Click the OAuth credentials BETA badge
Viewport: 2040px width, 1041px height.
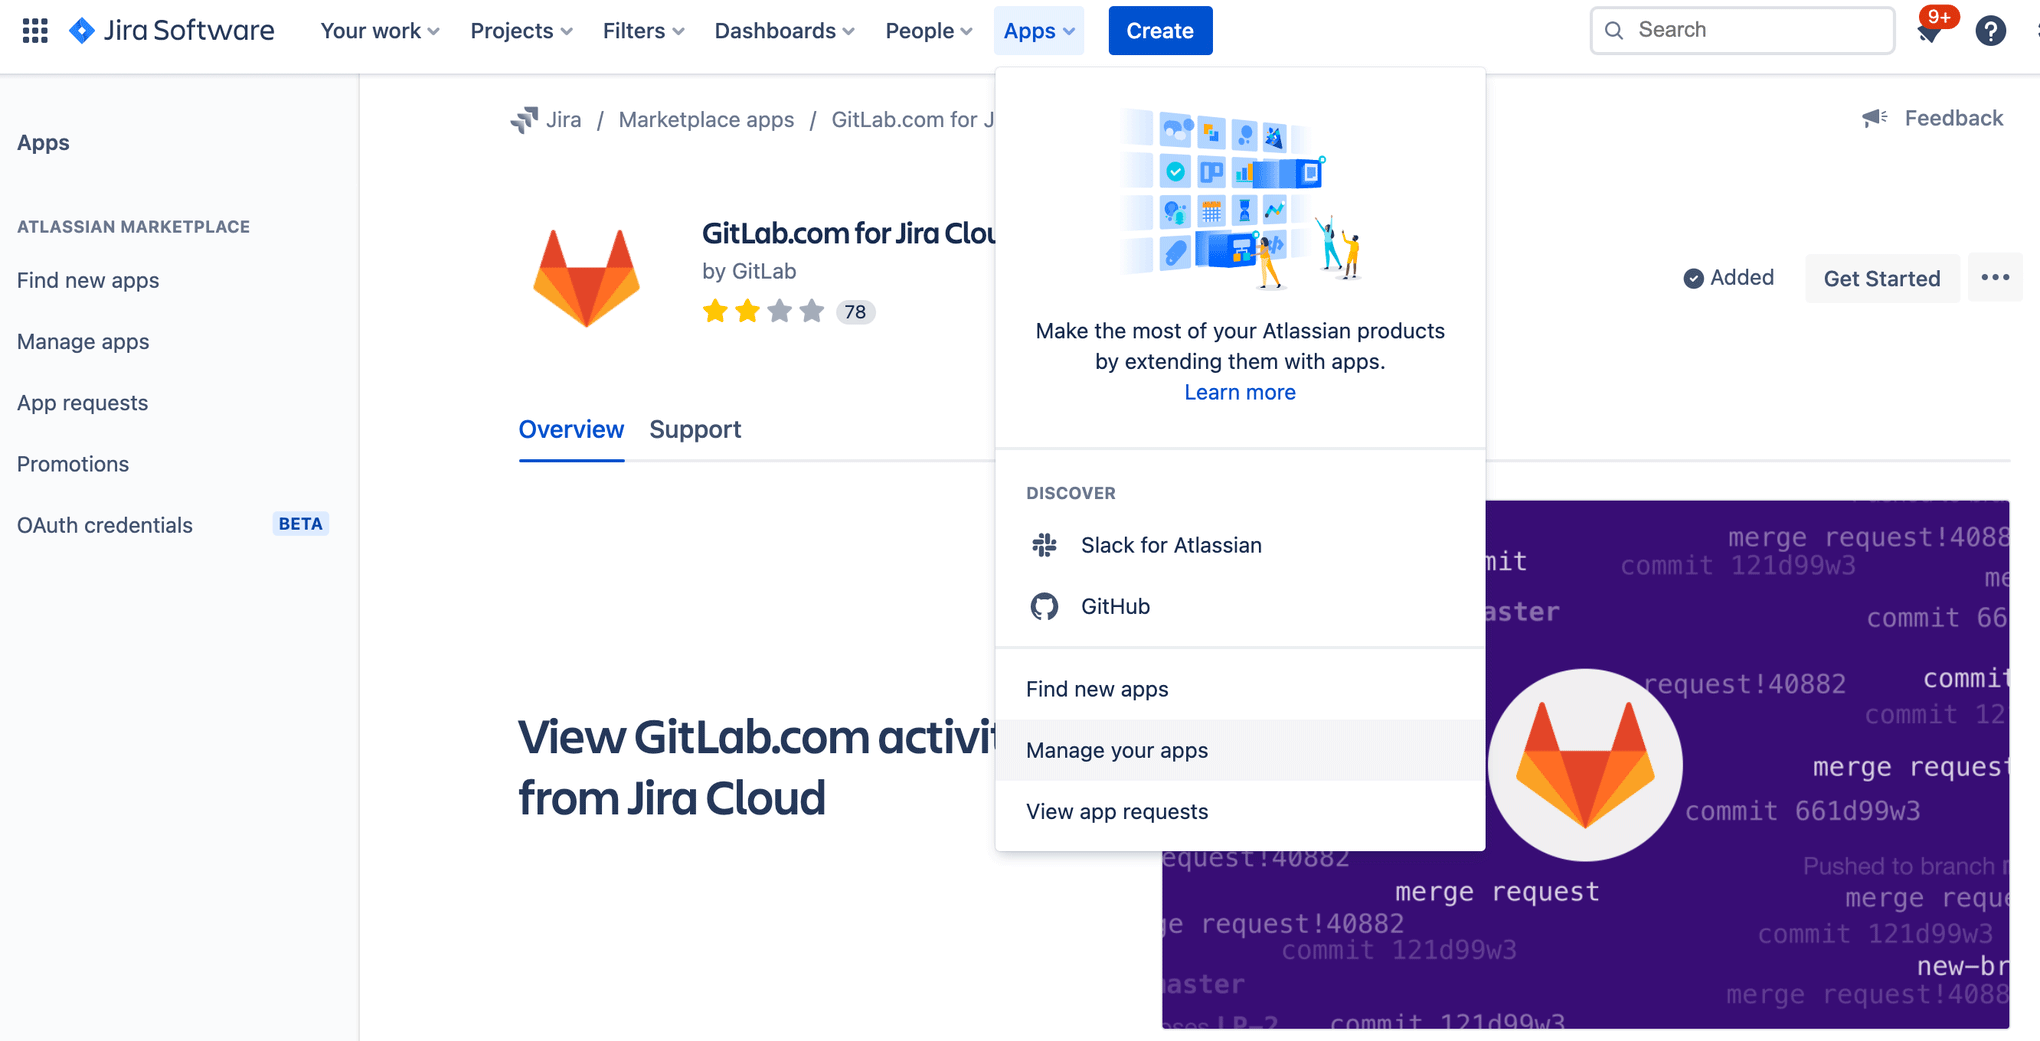coord(300,523)
